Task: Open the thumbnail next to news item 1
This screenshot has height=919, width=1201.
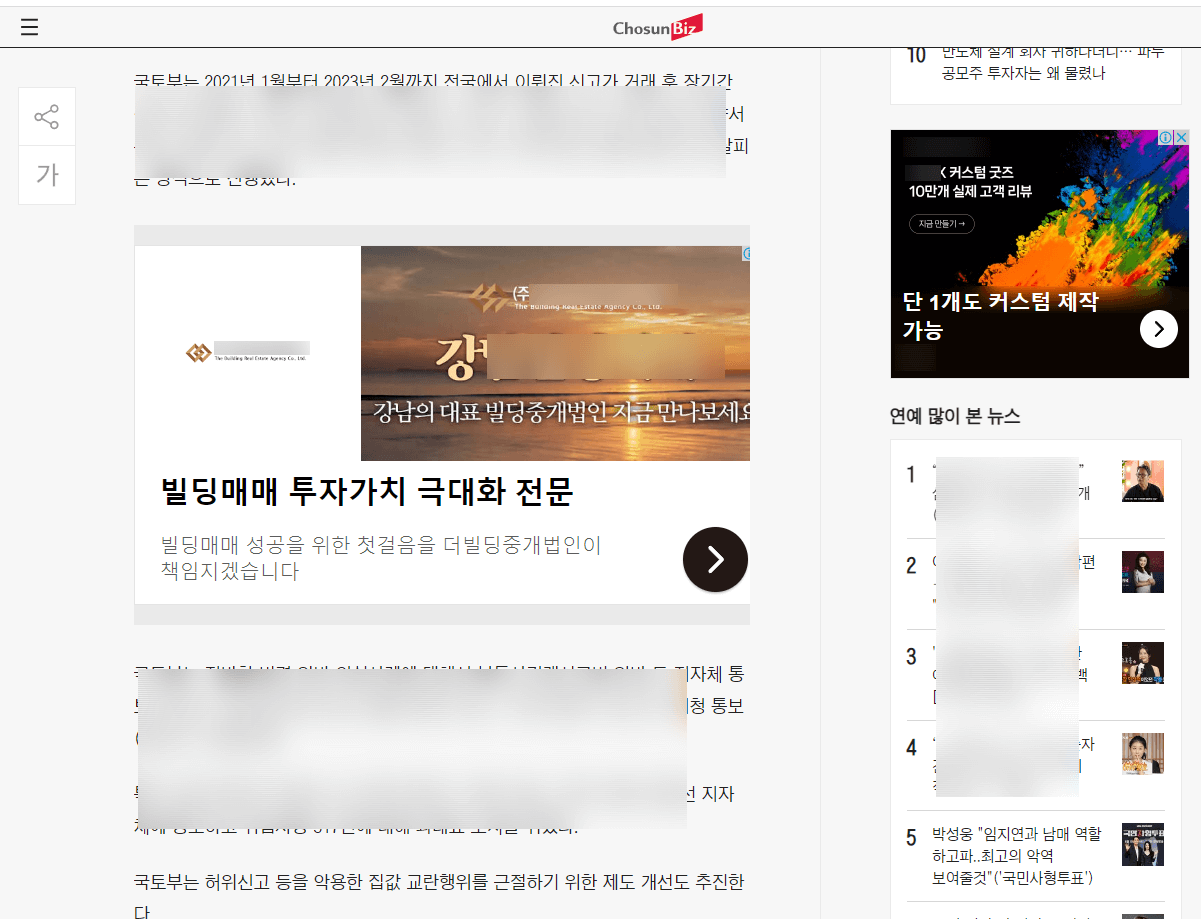Action: (1142, 481)
